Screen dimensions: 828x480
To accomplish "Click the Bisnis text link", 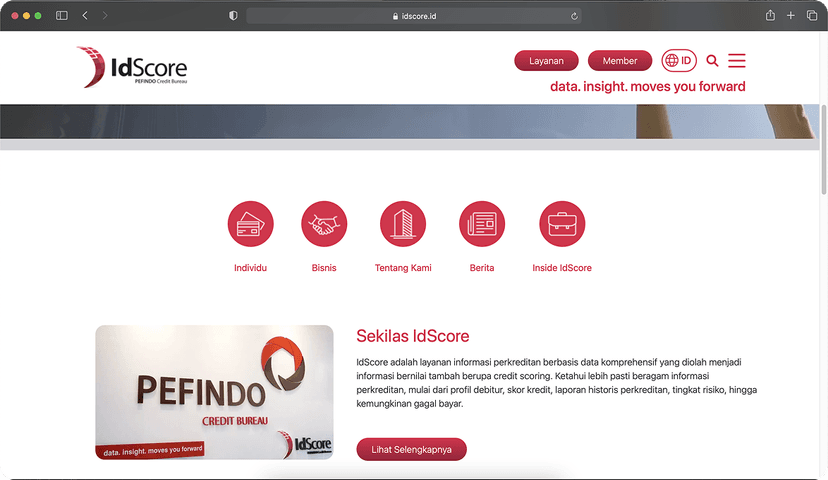I will 324,268.
